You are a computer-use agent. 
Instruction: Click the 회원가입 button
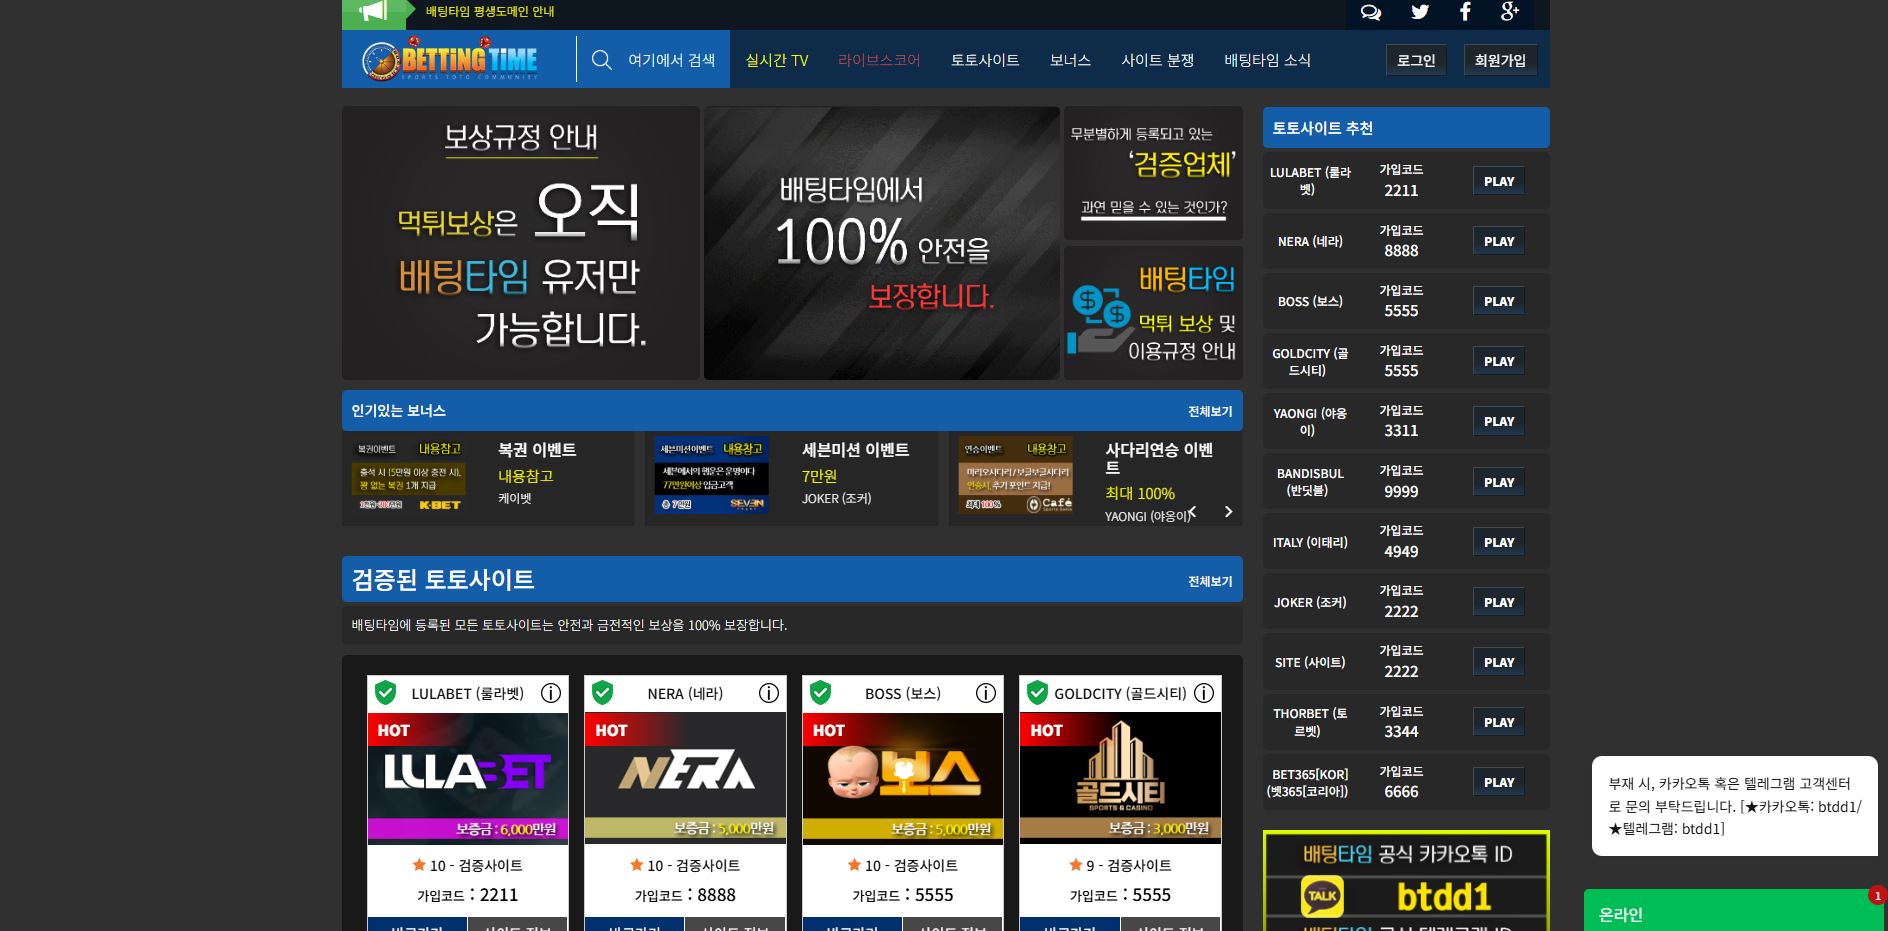pyautogui.click(x=1499, y=60)
